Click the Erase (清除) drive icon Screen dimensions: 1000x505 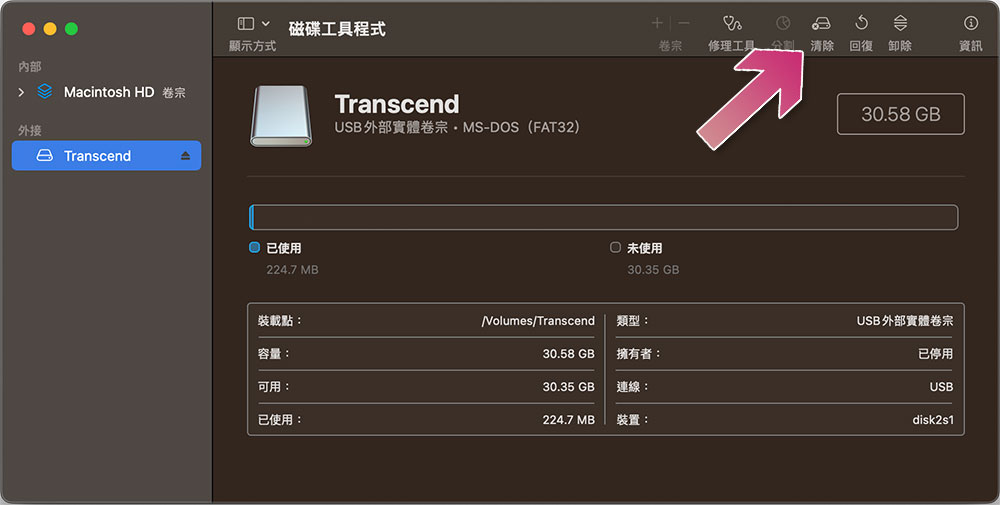[821, 23]
